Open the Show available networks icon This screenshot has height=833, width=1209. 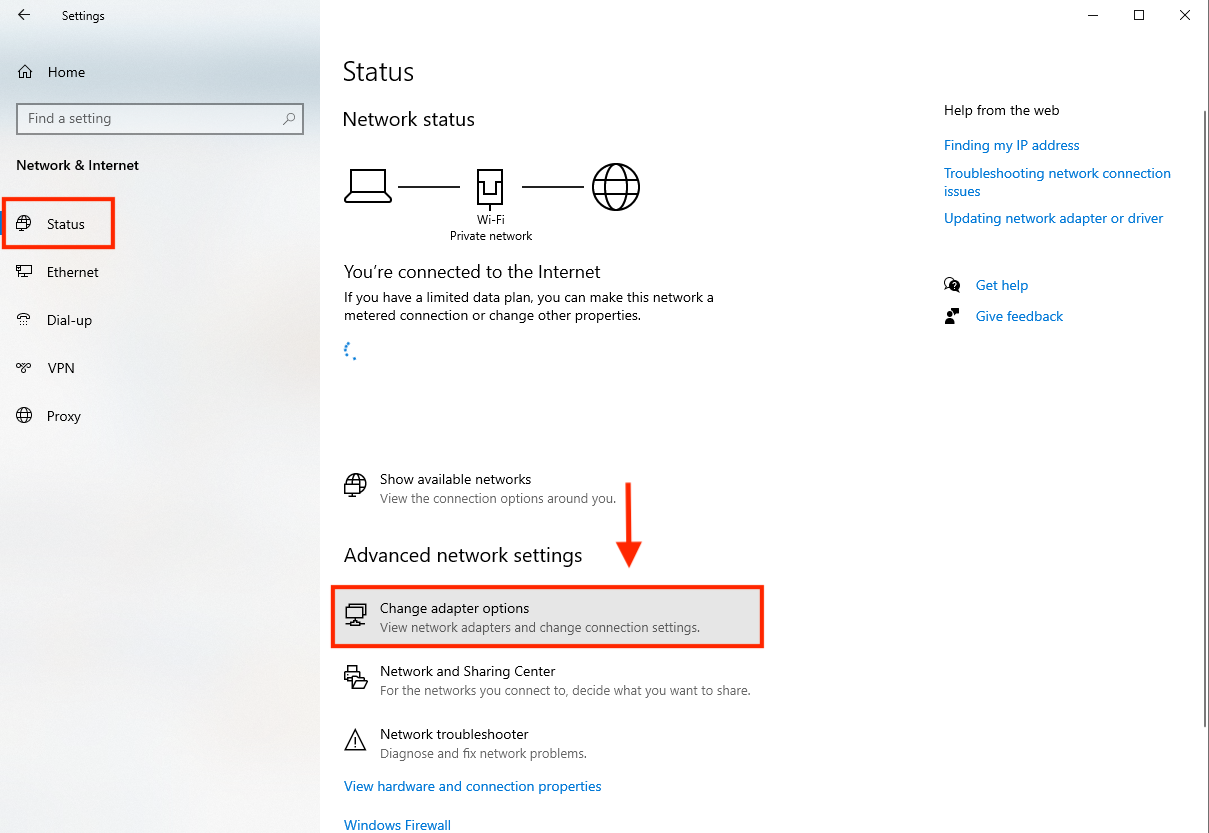coord(355,485)
